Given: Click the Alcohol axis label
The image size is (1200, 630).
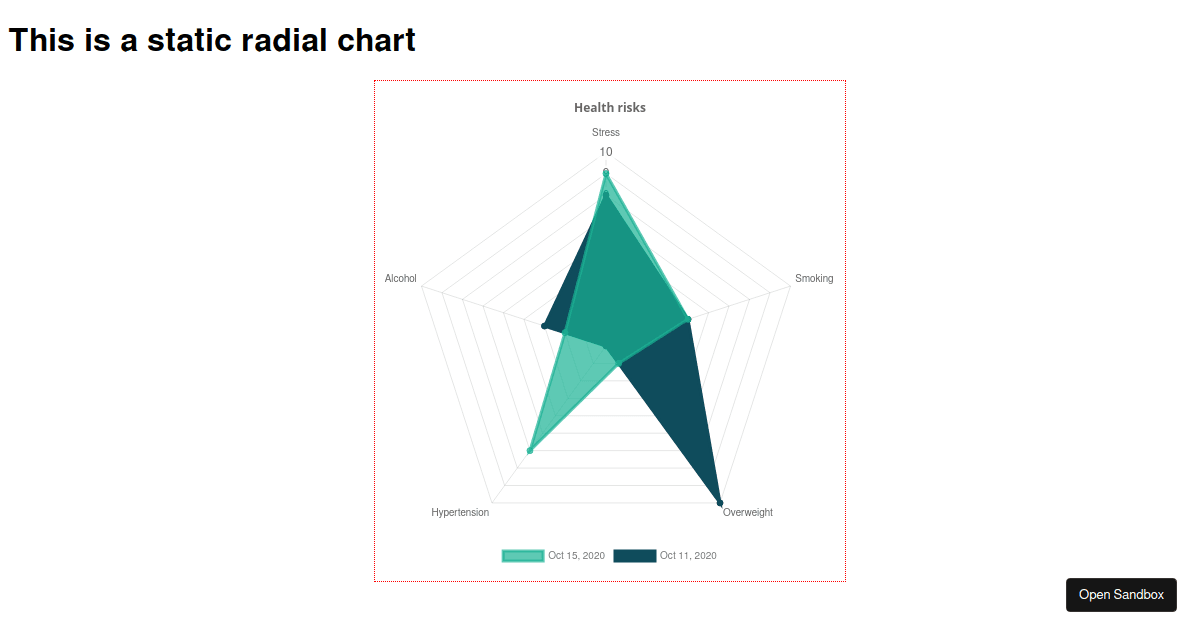Looking at the screenshot, I should 400,278.
